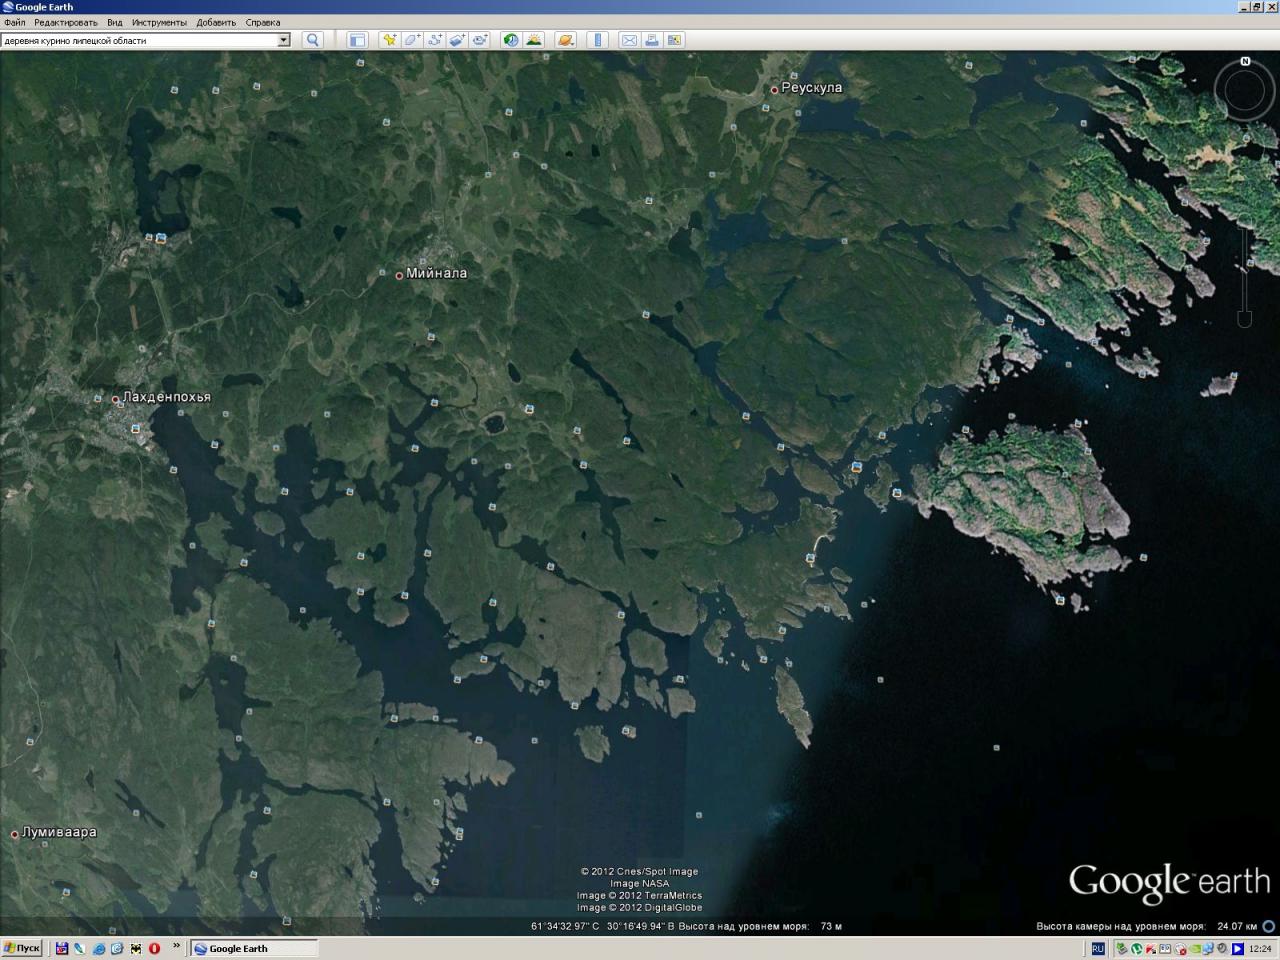This screenshot has height=960, width=1280.
Task: Open the planet switcher dropdown
Action: click(x=565, y=40)
